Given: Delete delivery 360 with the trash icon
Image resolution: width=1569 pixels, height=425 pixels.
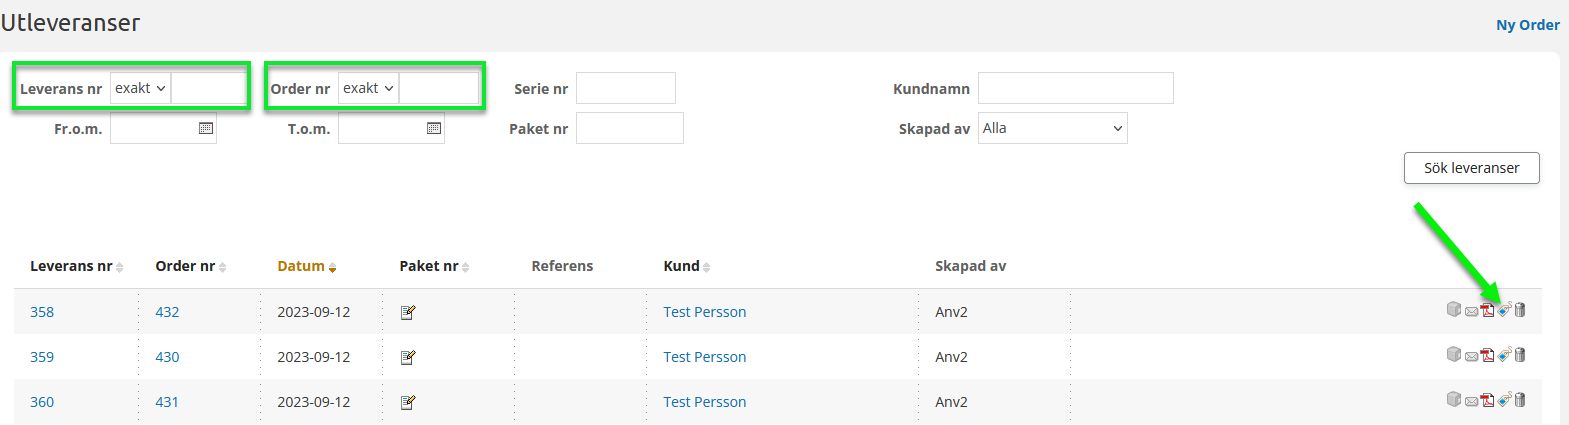Looking at the screenshot, I should click(x=1520, y=400).
